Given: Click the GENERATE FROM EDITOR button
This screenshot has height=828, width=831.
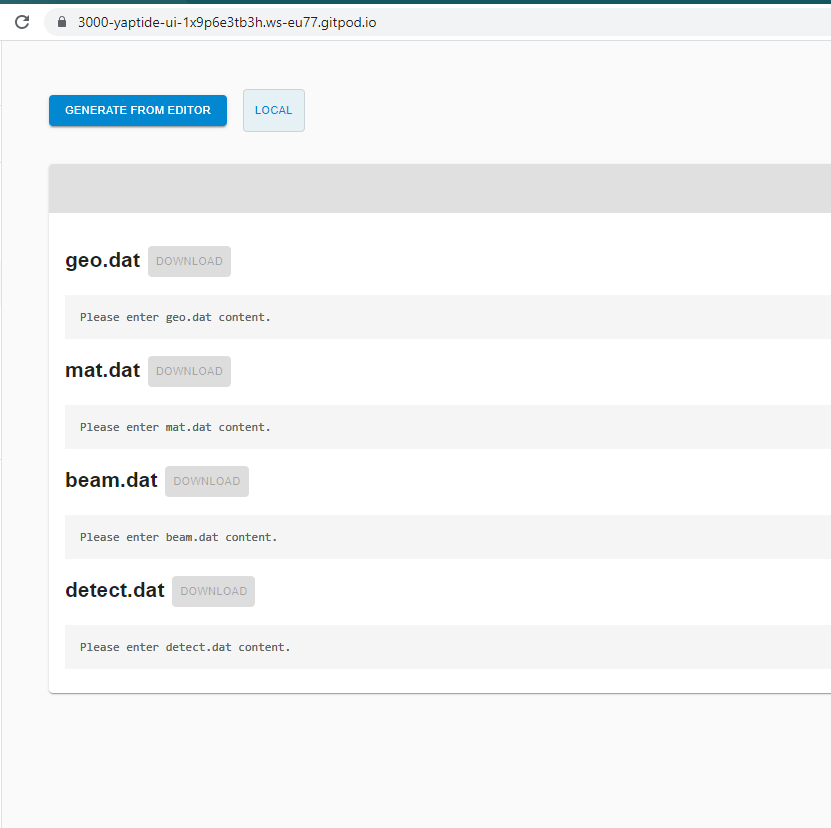Looking at the screenshot, I should [x=137, y=110].
